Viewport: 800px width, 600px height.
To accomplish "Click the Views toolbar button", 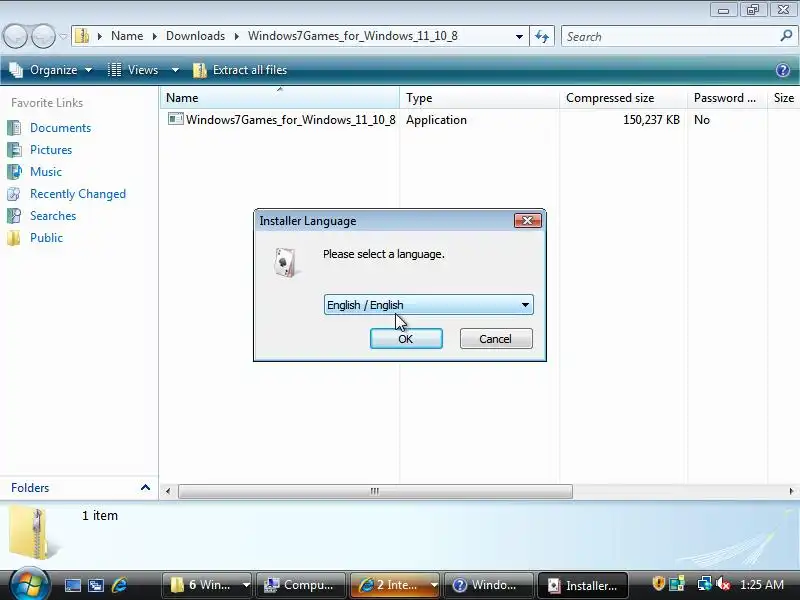I will (x=134, y=70).
